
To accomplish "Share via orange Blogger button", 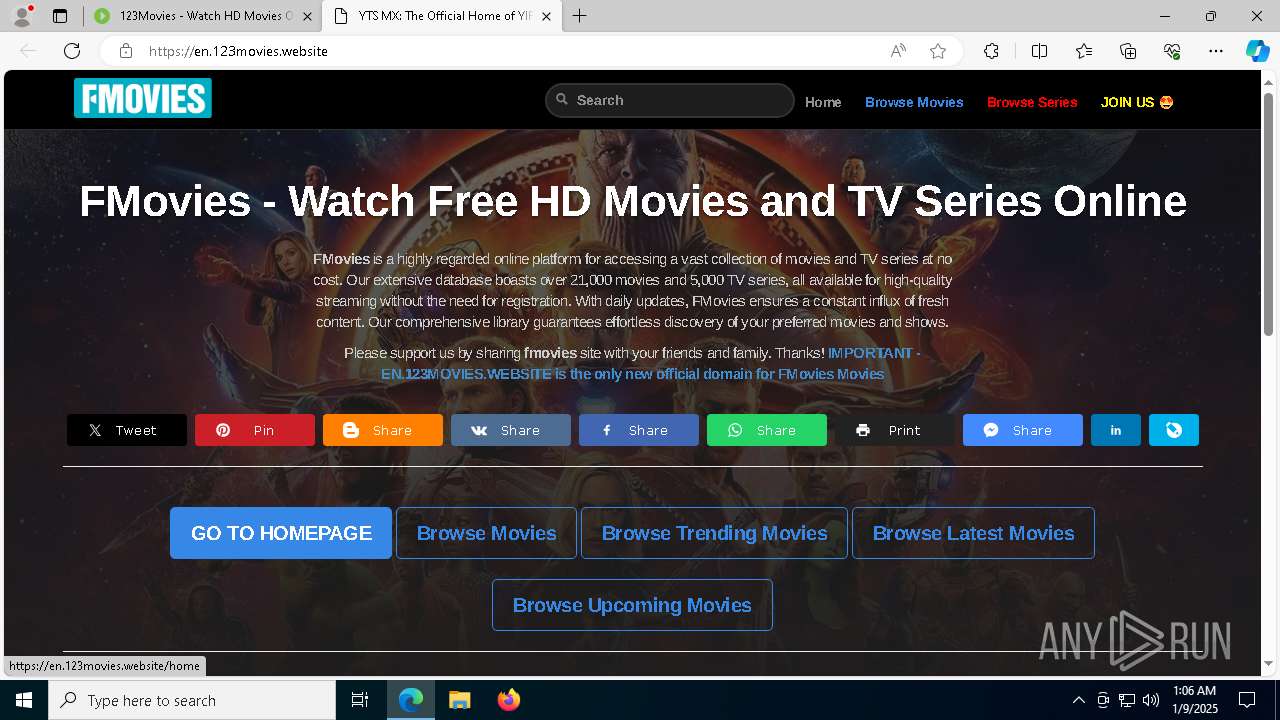I will (x=383, y=430).
